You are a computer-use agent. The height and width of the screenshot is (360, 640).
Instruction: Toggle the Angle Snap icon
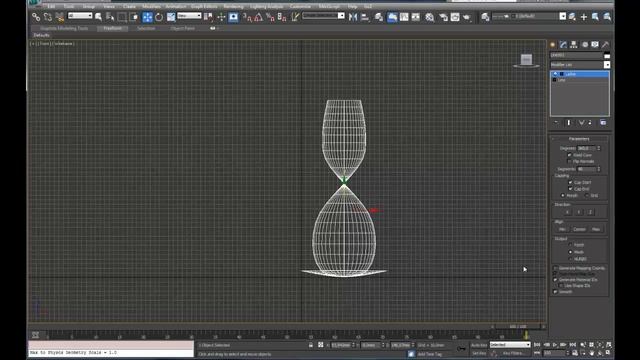(x=258, y=17)
